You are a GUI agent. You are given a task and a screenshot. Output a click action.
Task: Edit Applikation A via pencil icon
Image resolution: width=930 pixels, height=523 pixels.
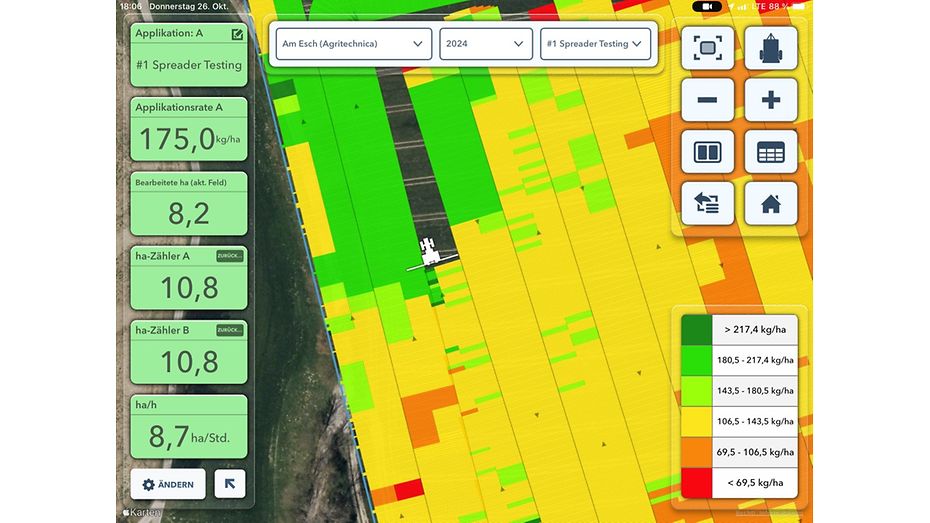coord(237,34)
